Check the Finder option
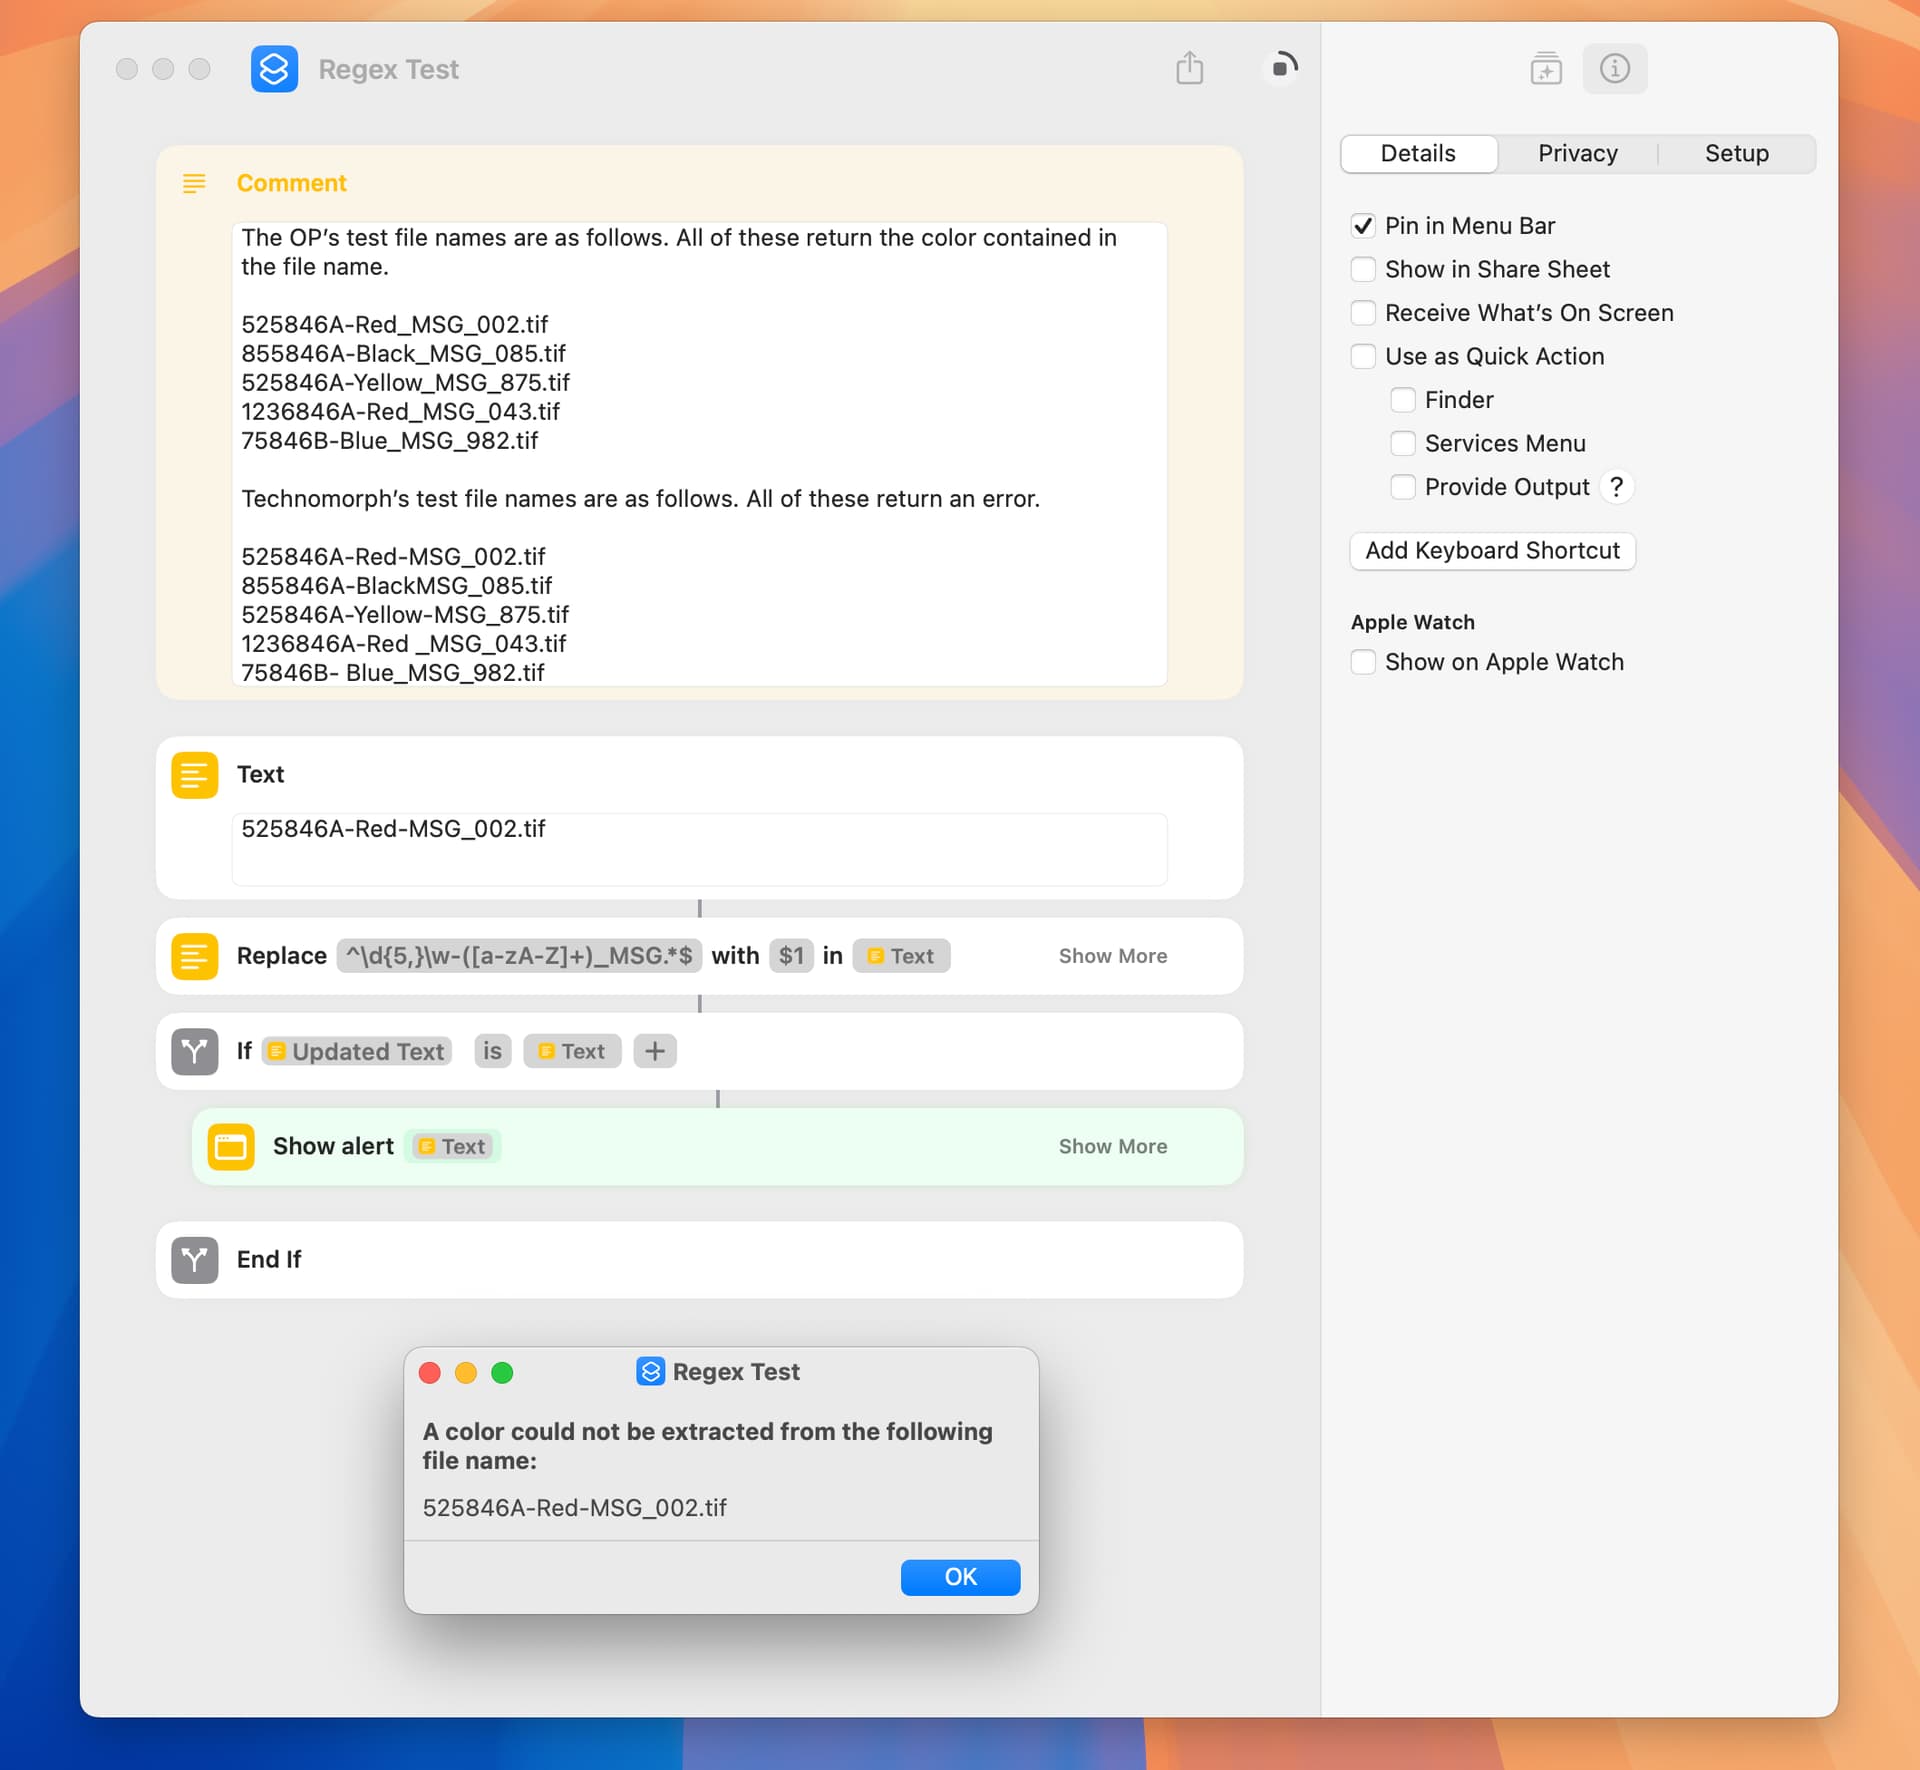The height and width of the screenshot is (1770, 1920). point(1403,400)
